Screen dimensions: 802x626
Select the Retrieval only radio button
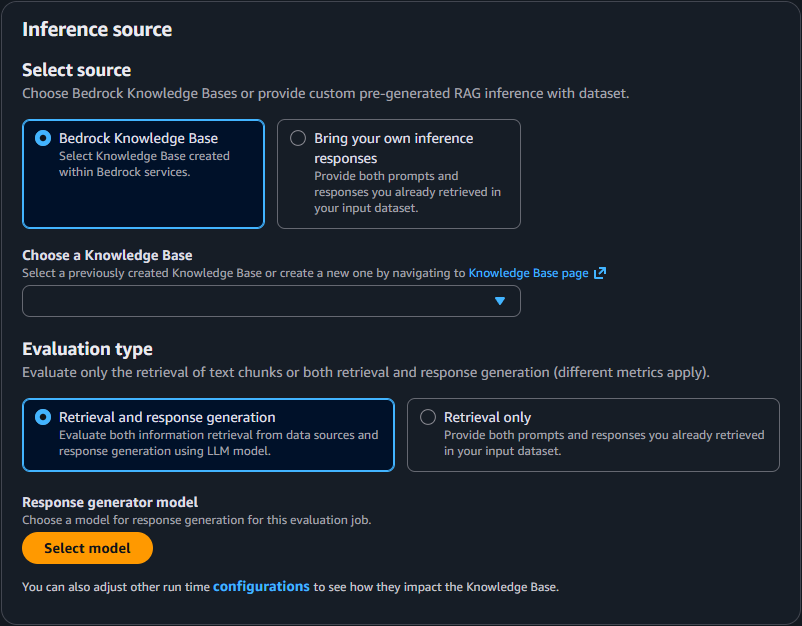[x=428, y=417]
